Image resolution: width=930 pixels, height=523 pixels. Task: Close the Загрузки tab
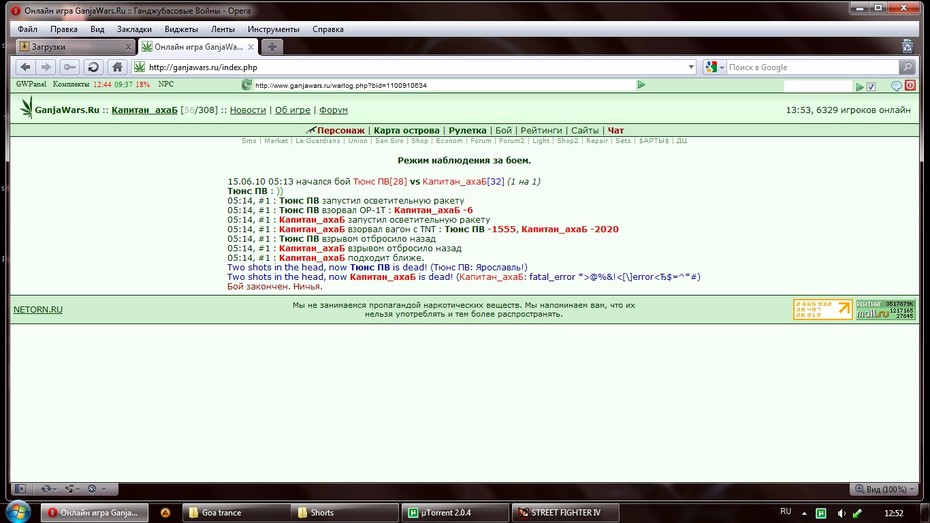pyautogui.click(x=128, y=47)
